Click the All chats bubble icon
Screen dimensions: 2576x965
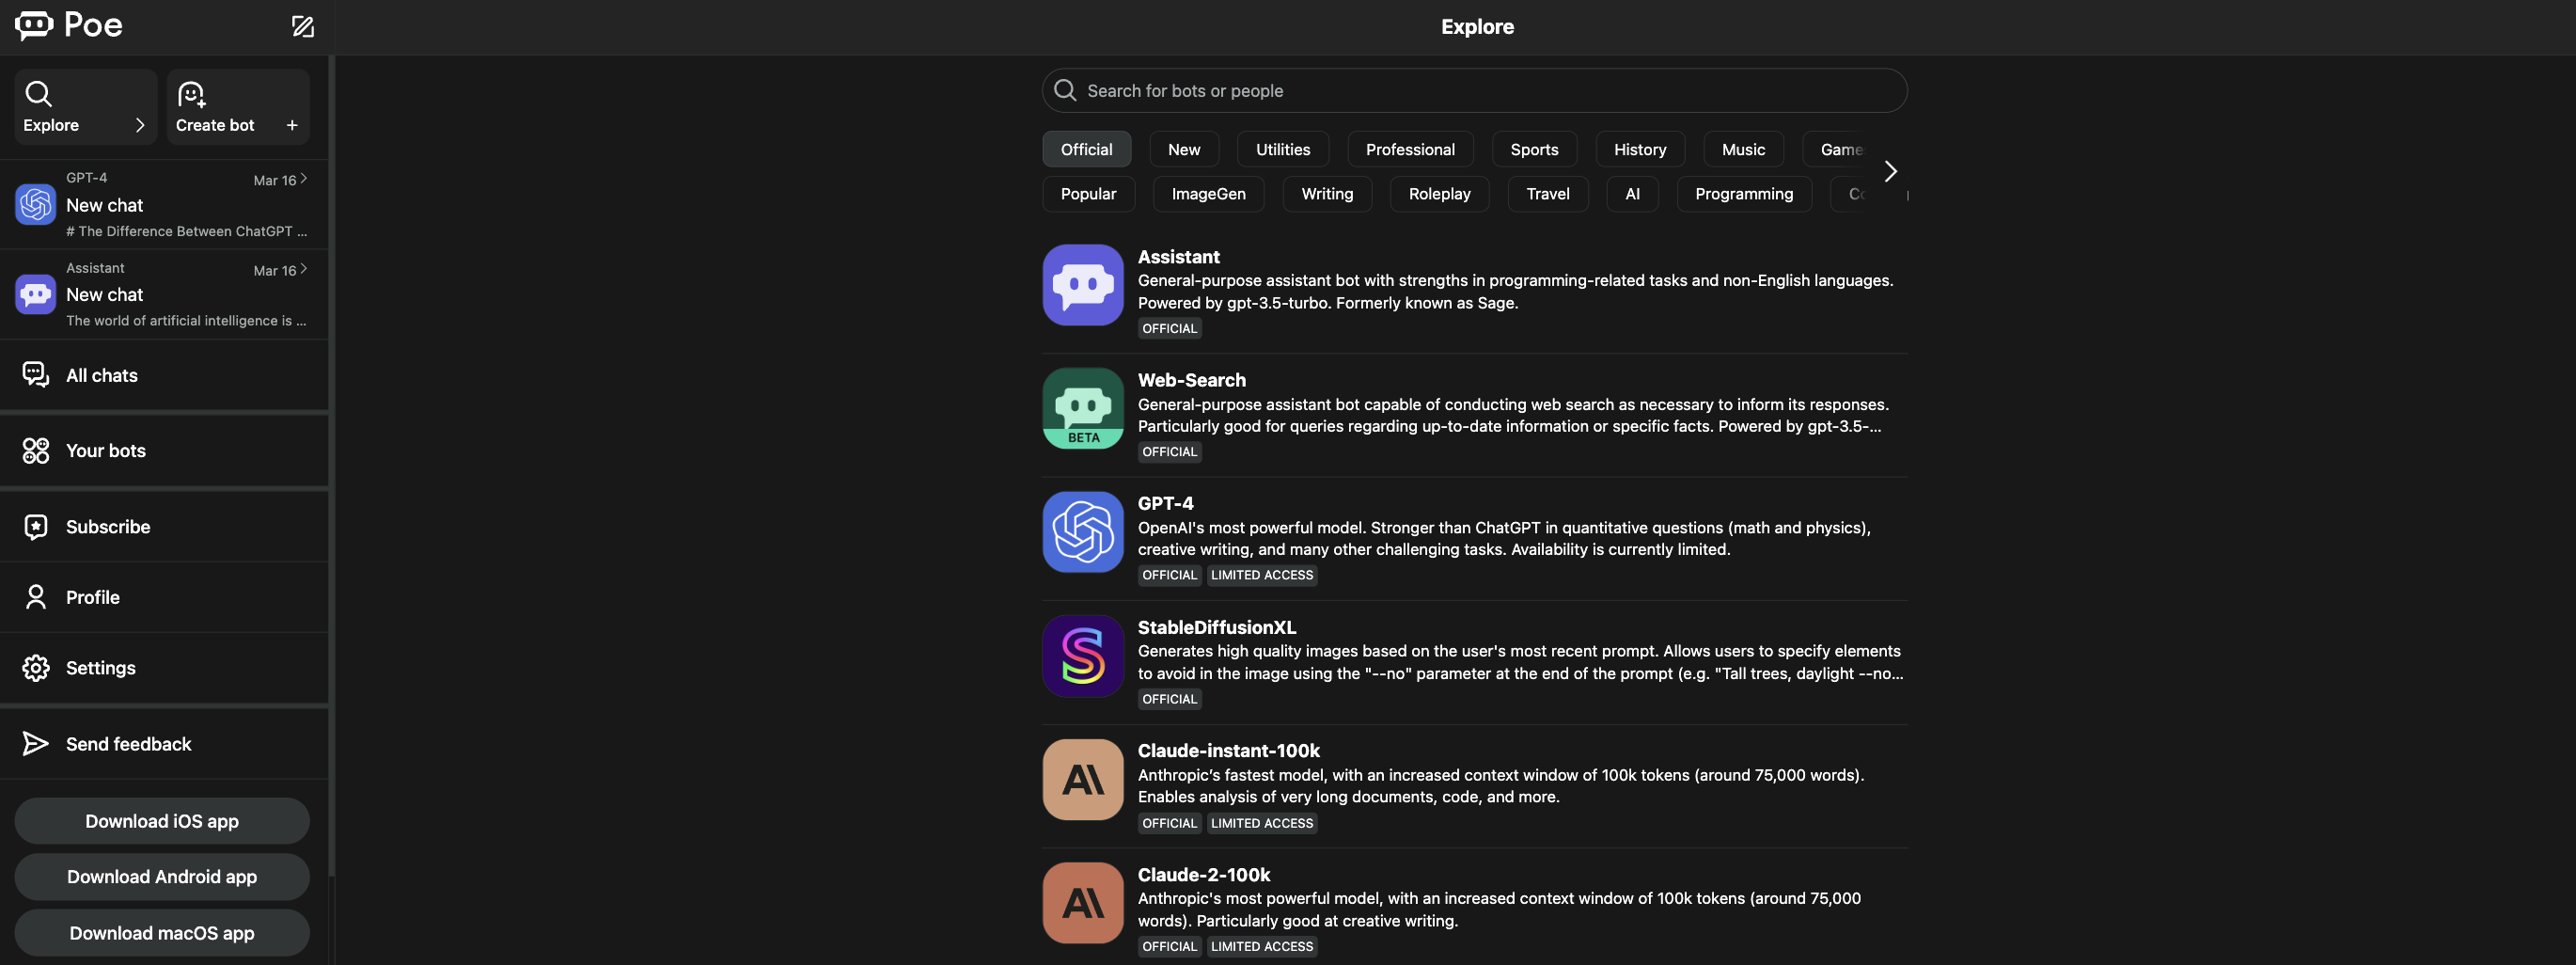(35, 375)
